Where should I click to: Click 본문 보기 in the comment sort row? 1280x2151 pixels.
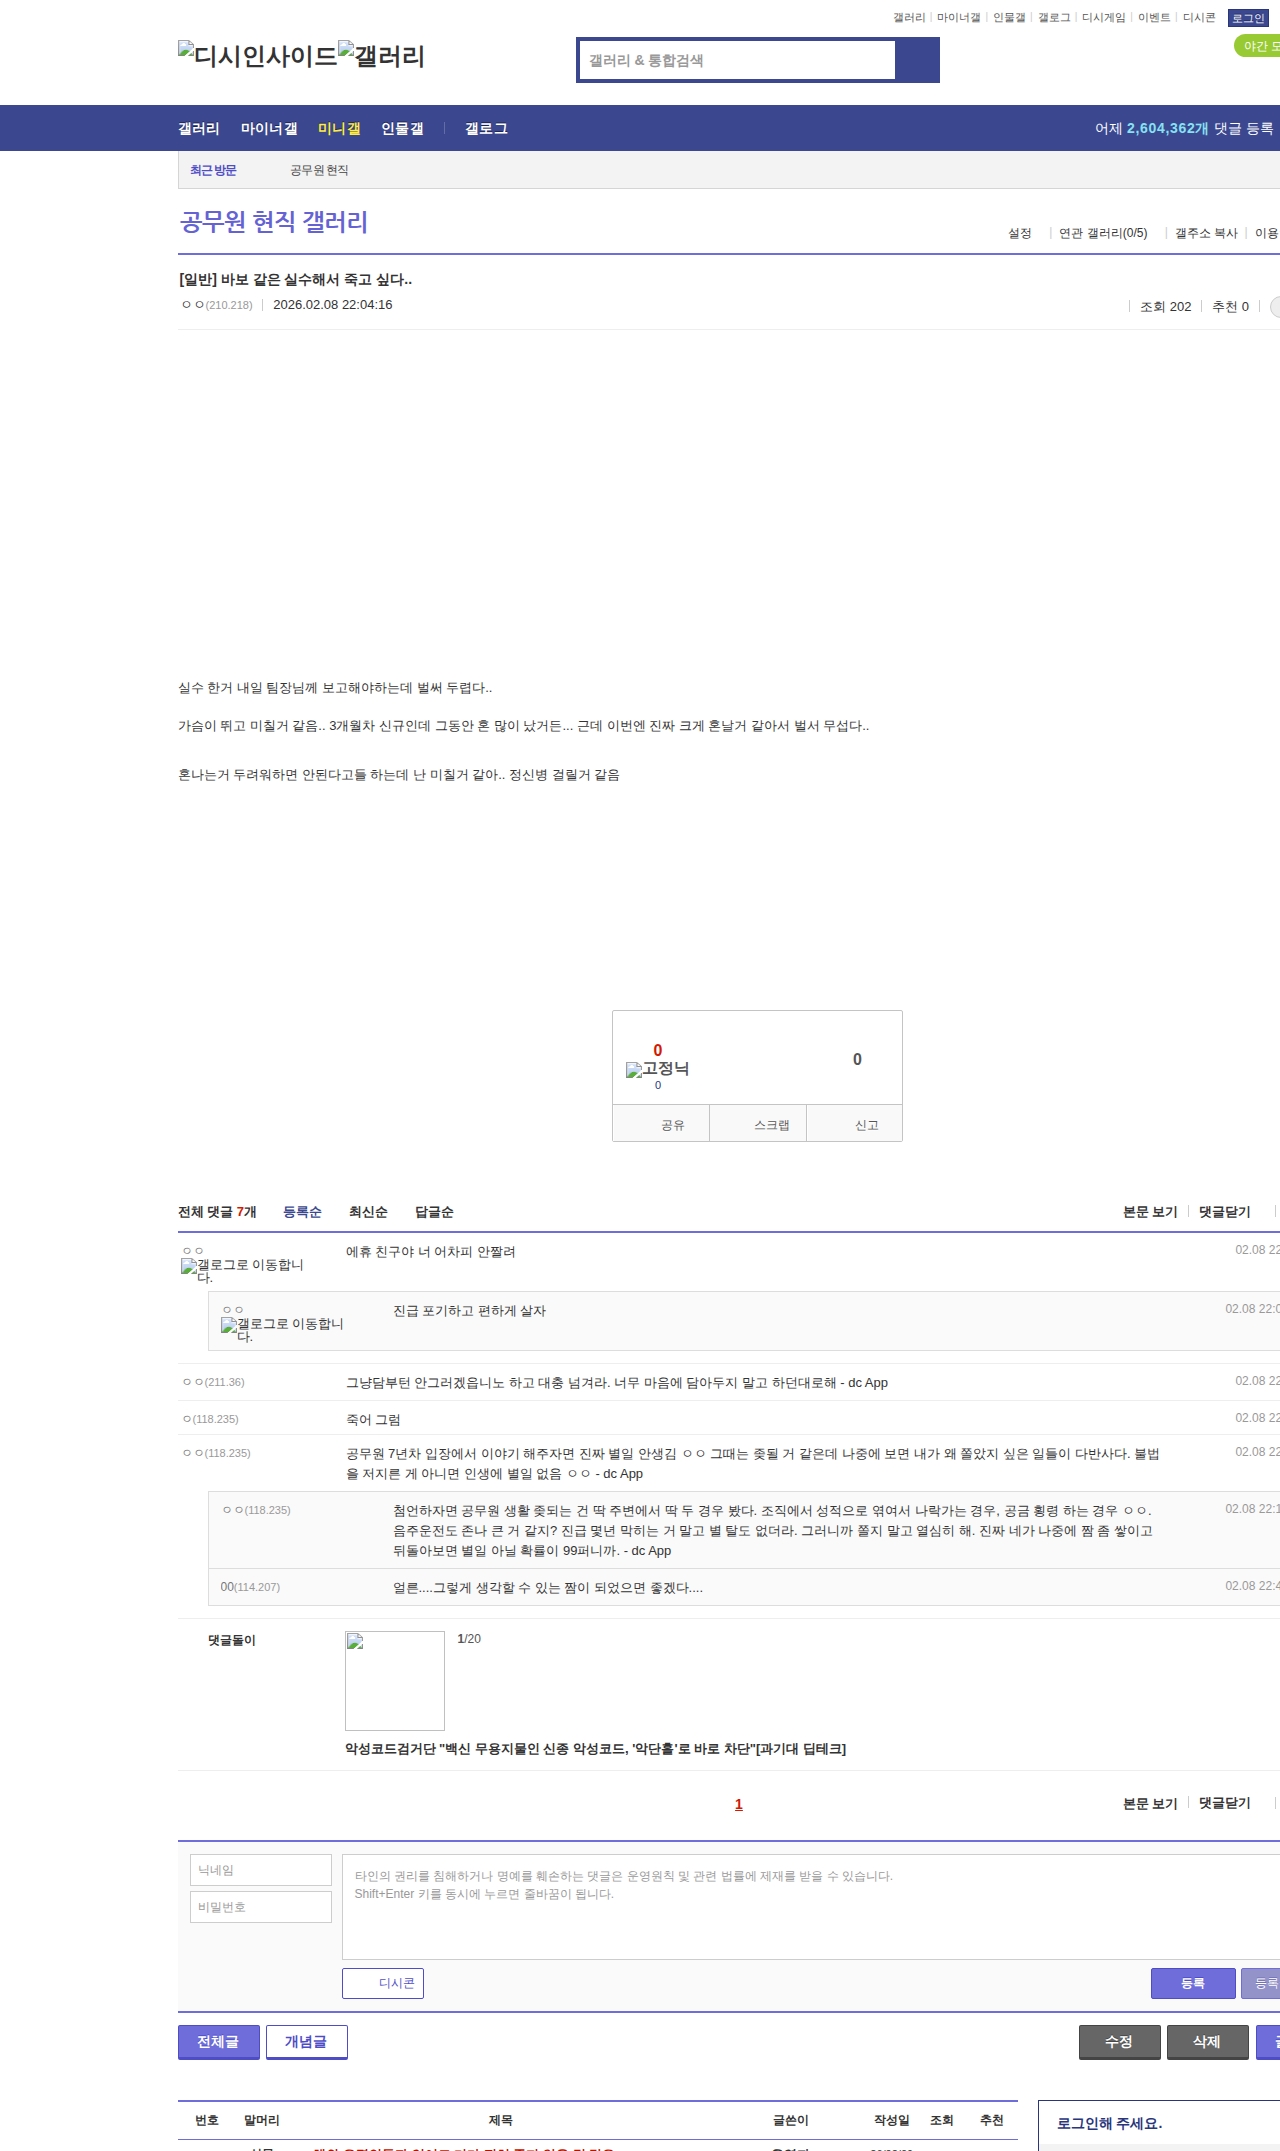1150,1212
